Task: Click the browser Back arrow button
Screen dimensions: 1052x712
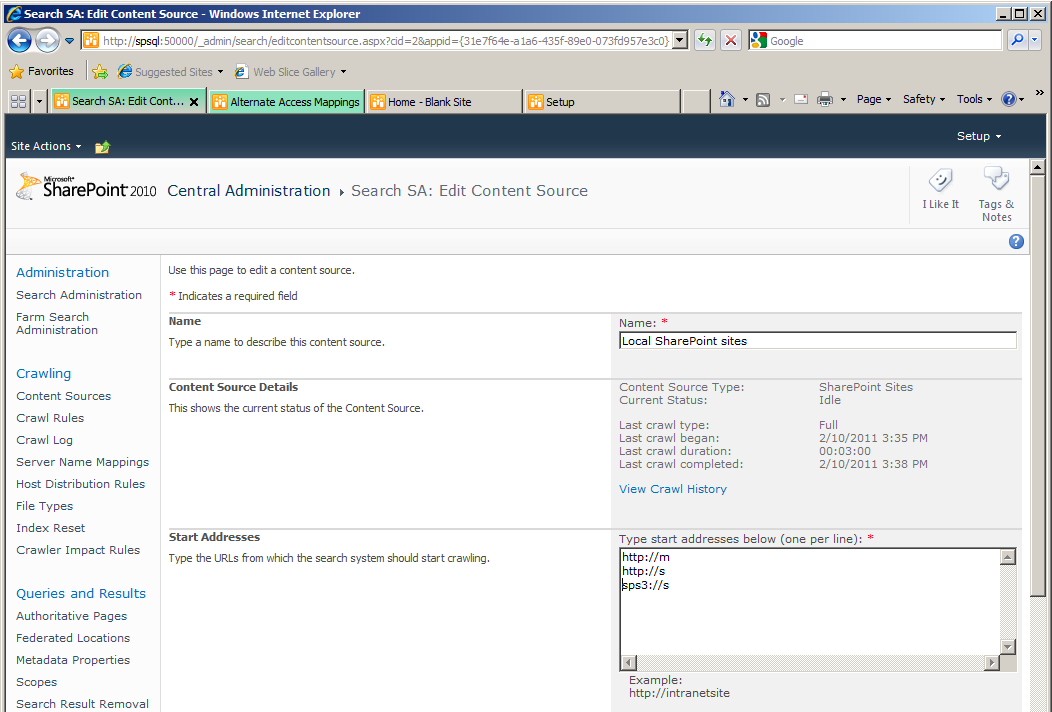Action: tap(19, 41)
